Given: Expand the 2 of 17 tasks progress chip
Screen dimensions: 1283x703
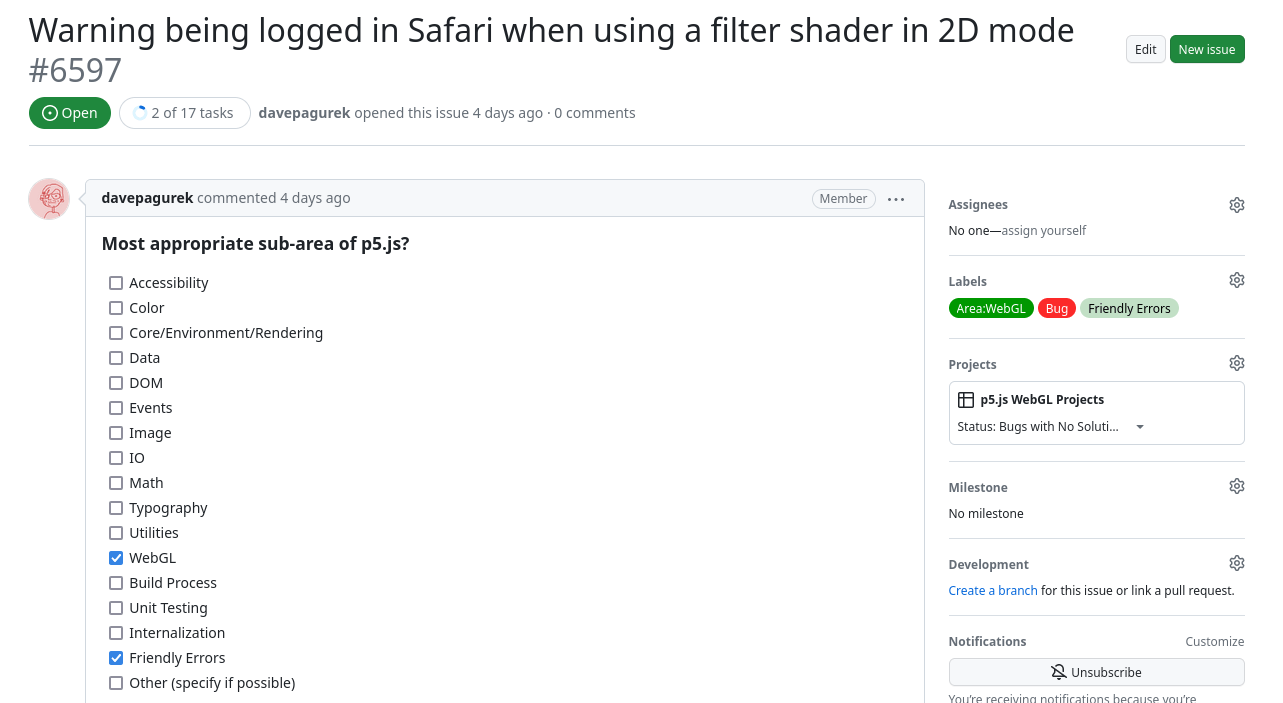Looking at the screenshot, I should [x=184, y=112].
